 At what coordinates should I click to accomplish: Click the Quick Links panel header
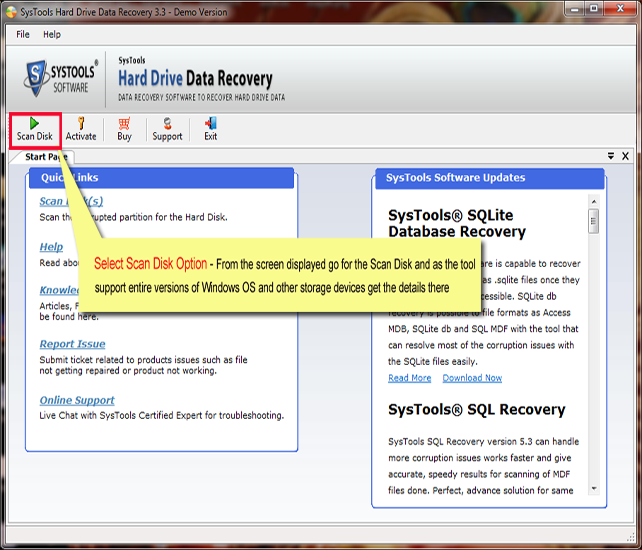coord(161,178)
